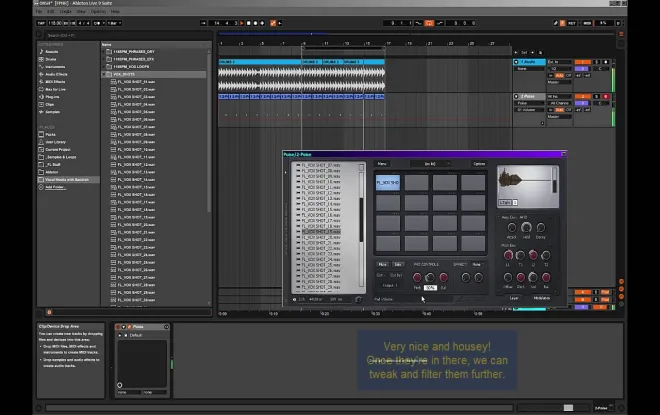Open the Poise Effect type dropdown
The height and width of the screenshot is (415, 660).
477,264
